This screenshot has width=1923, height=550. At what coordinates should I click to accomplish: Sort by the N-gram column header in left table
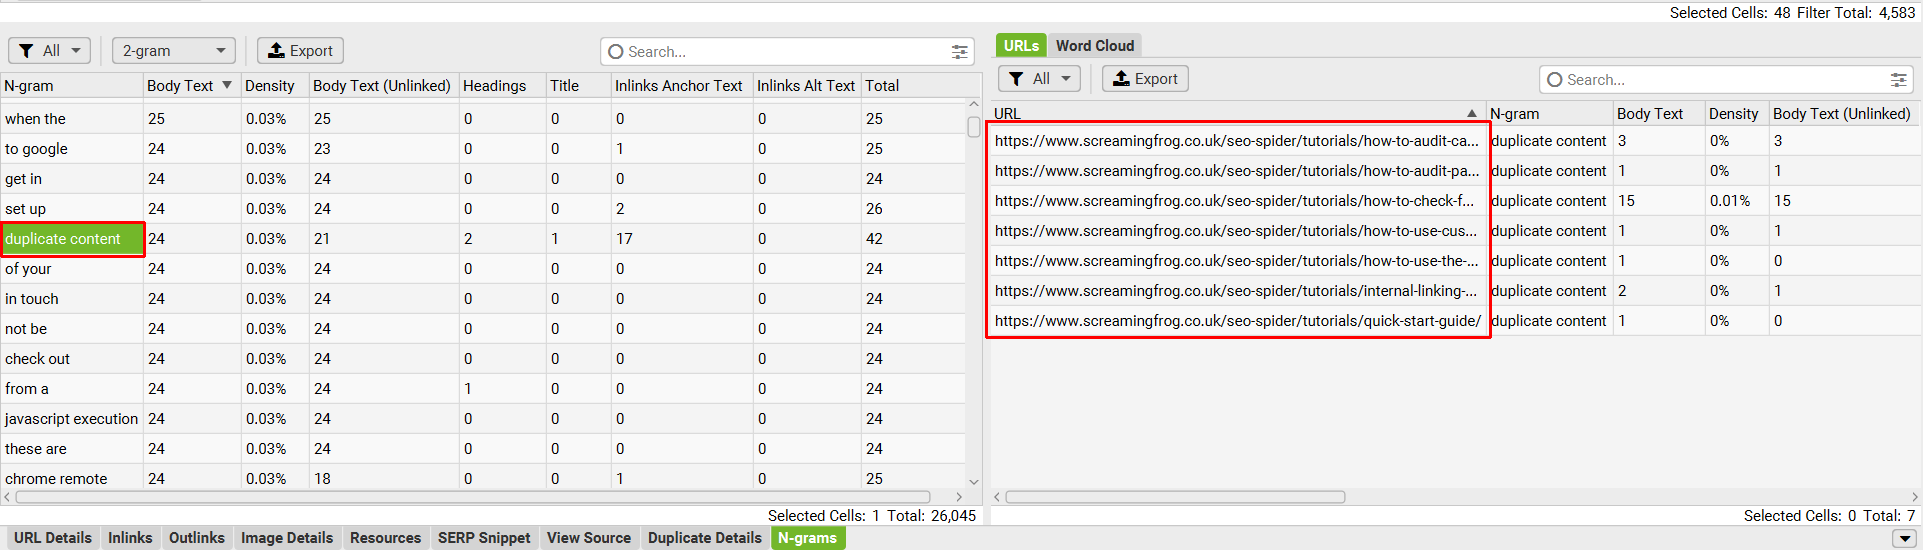[x=72, y=86]
